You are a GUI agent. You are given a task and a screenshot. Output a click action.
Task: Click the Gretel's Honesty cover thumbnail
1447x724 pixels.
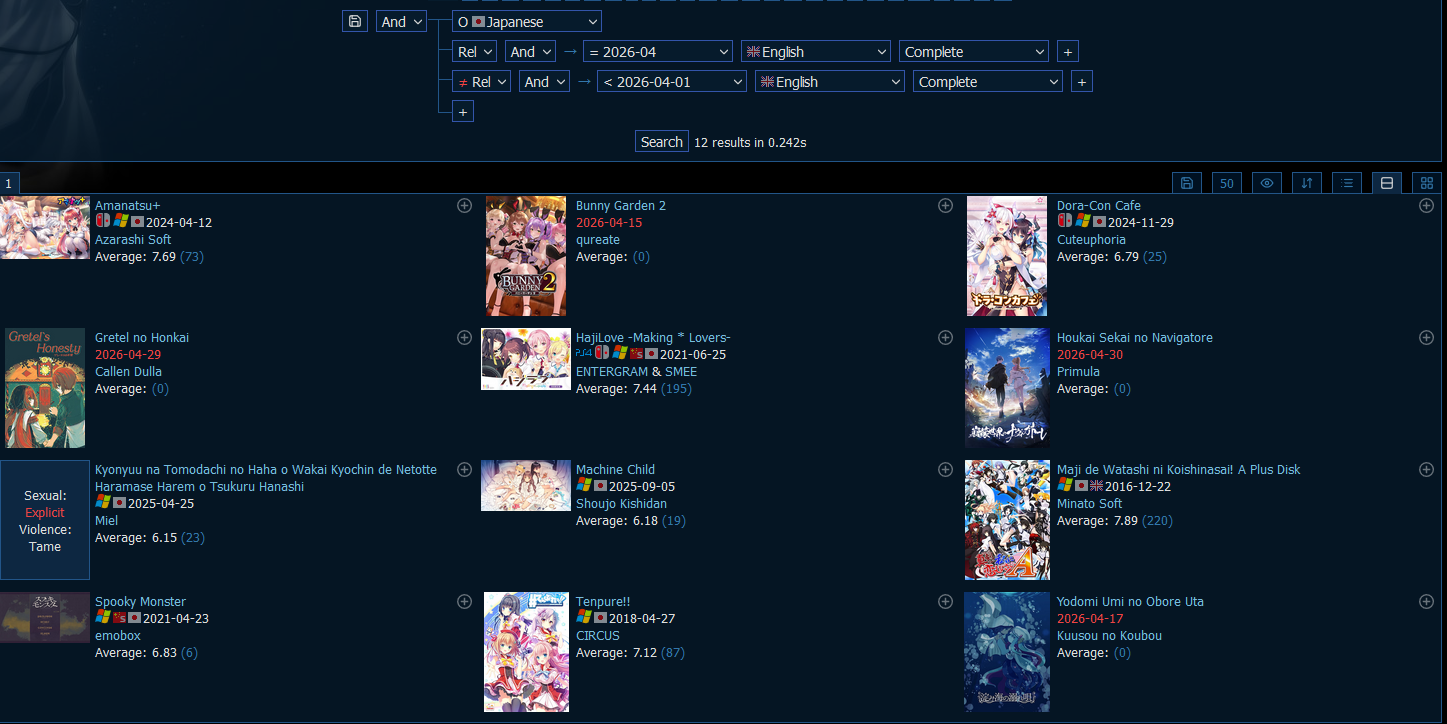45,388
